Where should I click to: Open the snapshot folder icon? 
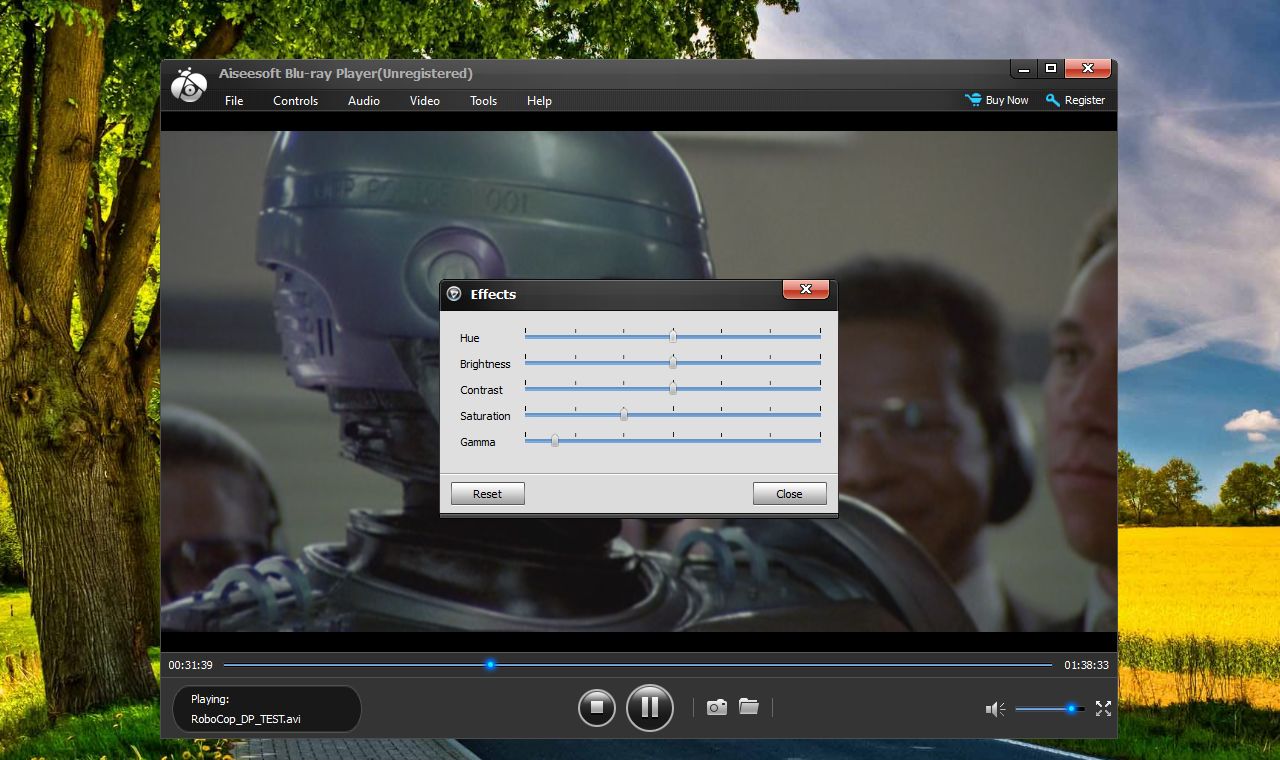(748, 706)
